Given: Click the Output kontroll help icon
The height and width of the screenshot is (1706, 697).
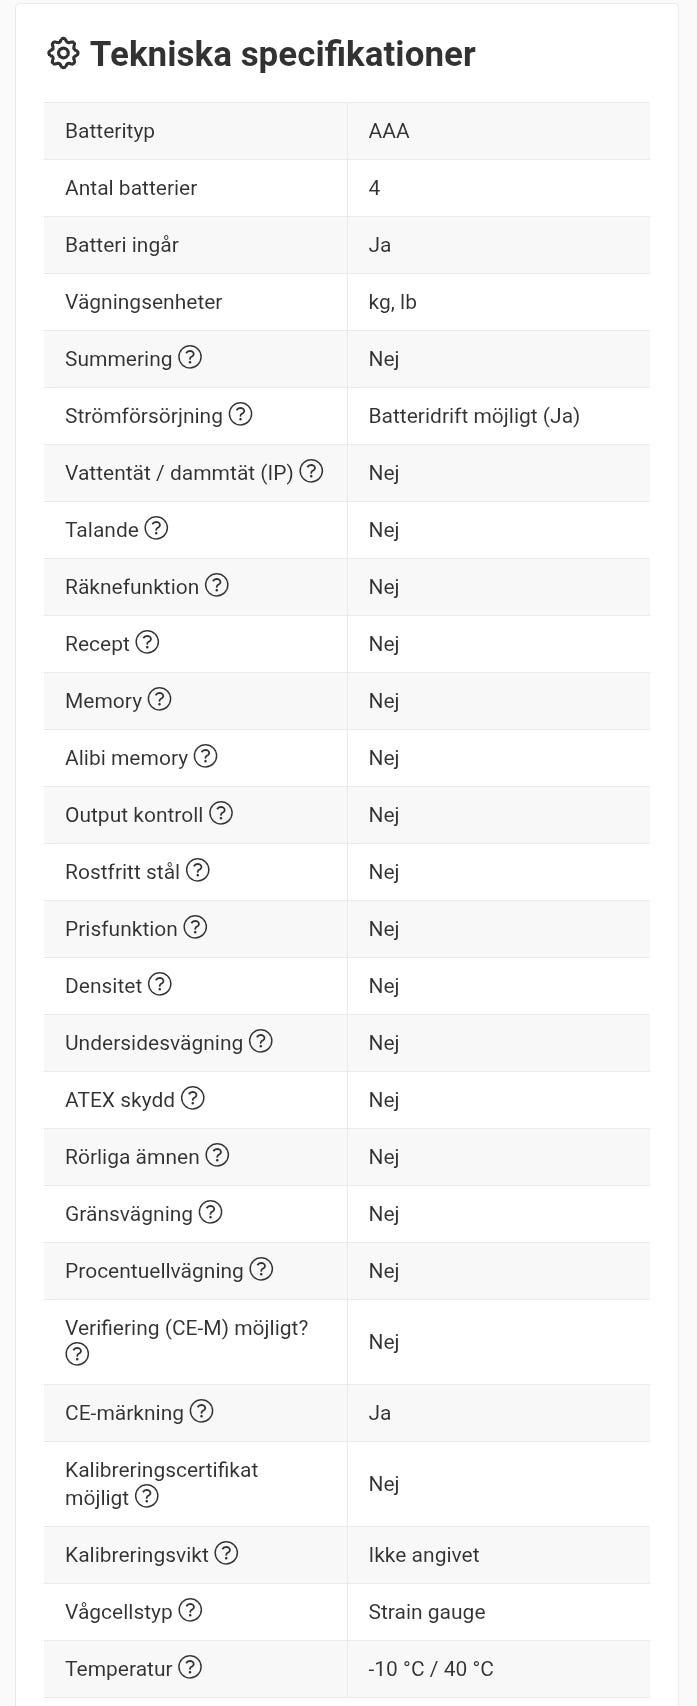Looking at the screenshot, I should click(221, 813).
